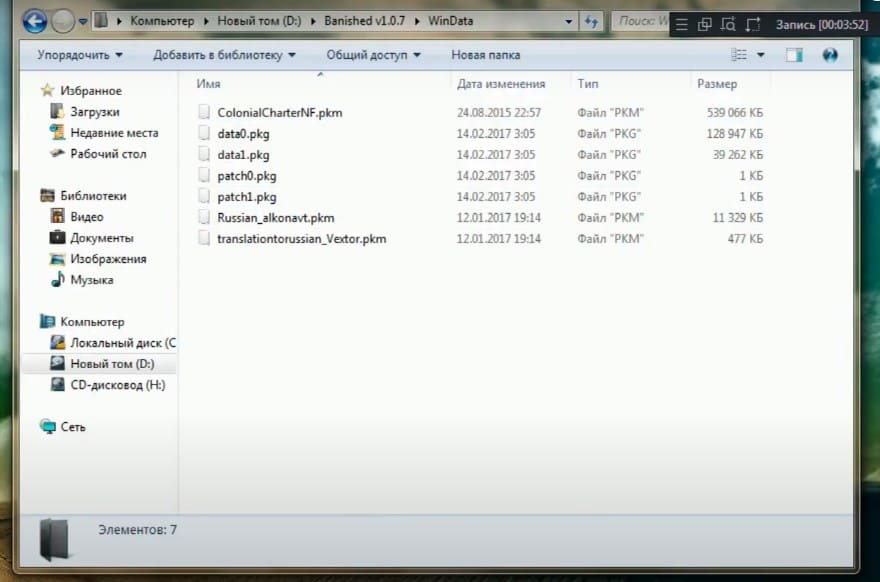
Task: Open the Общий доступ dropdown
Action: [373, 55]
